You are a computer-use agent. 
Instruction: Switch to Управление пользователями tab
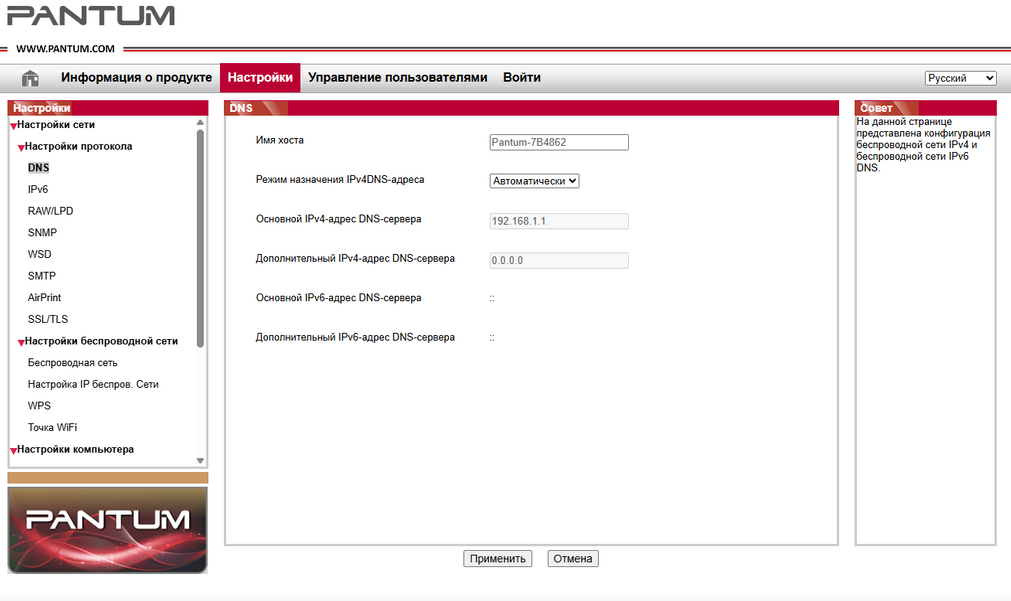397,78
